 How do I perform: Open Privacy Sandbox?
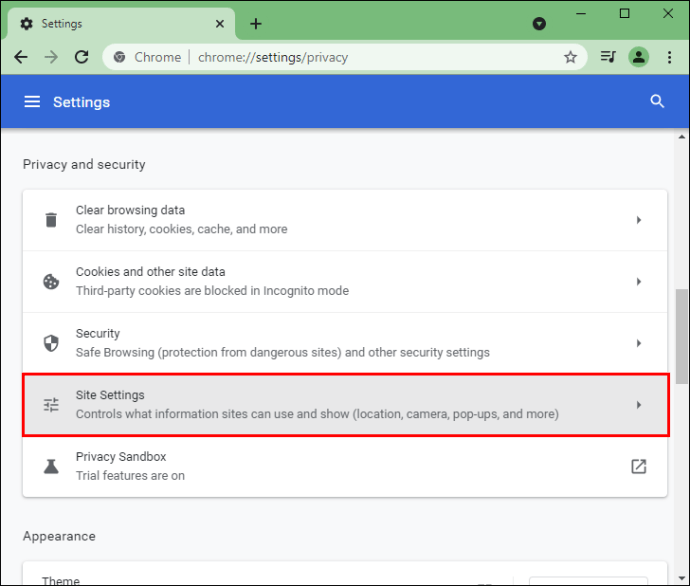tap(345, 466)
